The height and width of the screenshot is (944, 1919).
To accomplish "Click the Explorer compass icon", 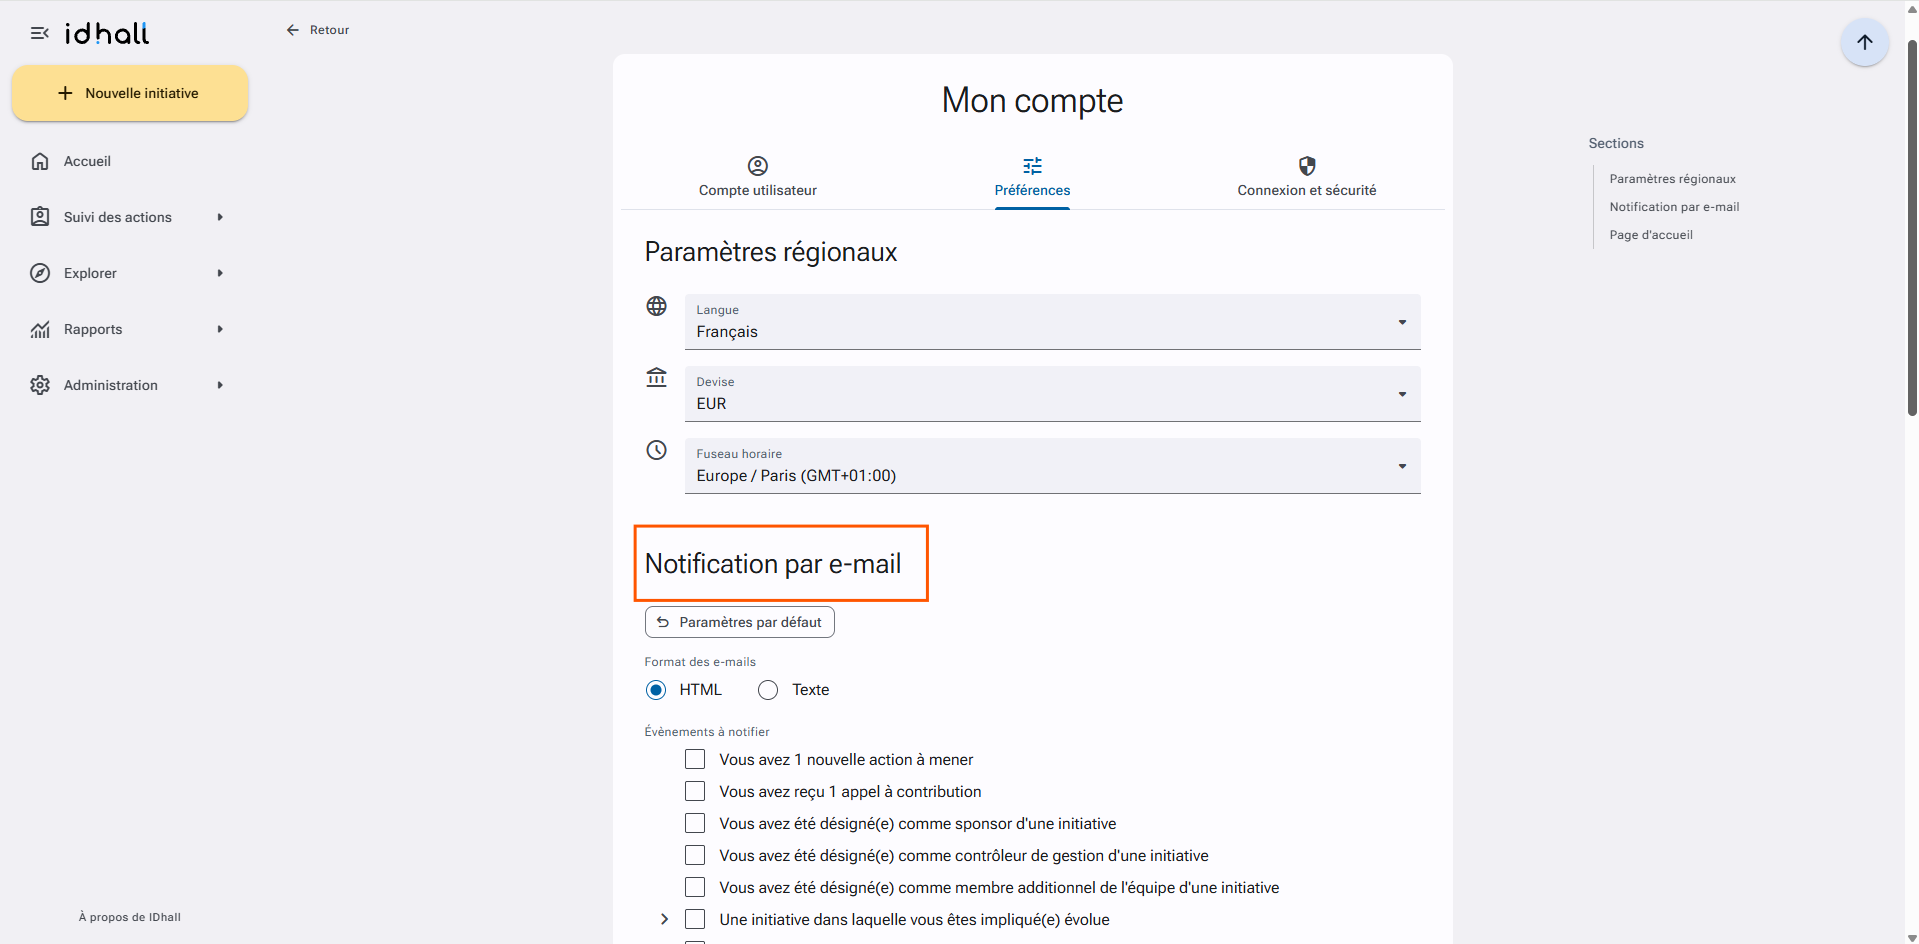I will click(x=40, y=273).
